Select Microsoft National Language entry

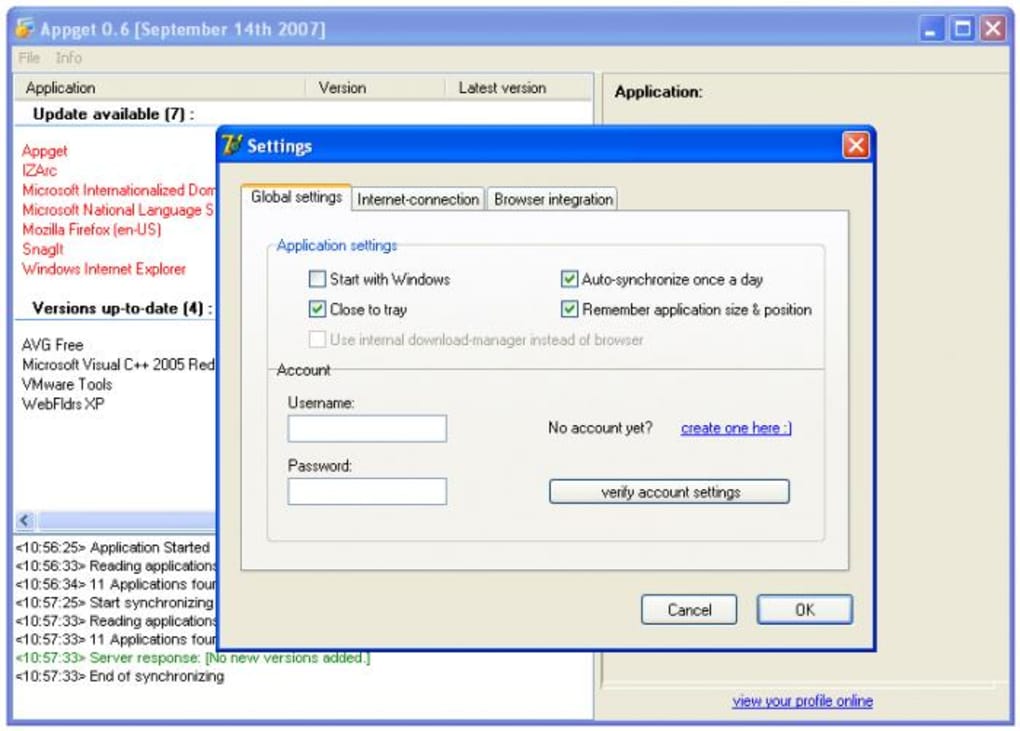(x=118, y=209)
